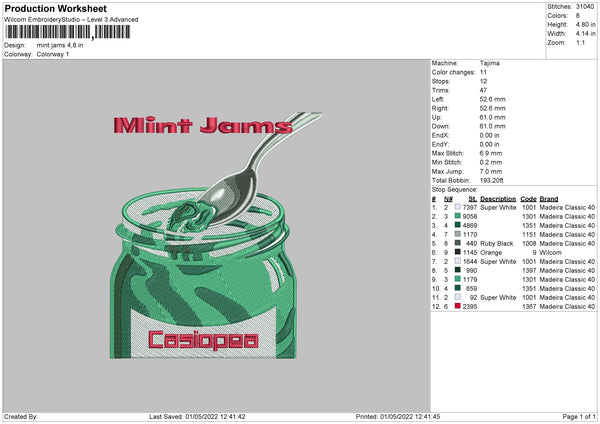Click the red 'Mint Jams' lettering in the design

click(203, 126)
